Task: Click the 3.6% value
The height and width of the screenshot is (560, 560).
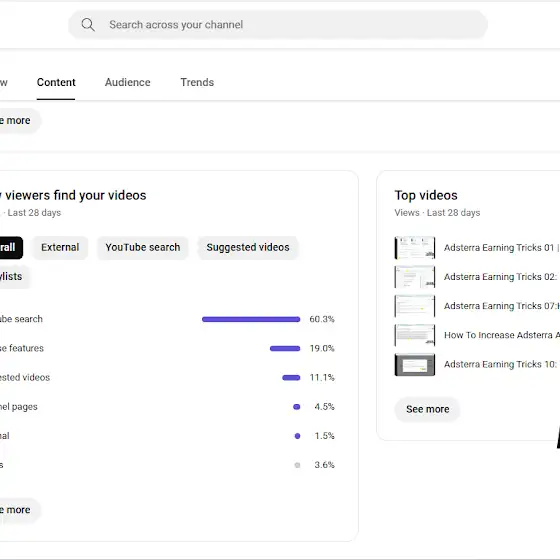Action: click(x=324, y=465)
